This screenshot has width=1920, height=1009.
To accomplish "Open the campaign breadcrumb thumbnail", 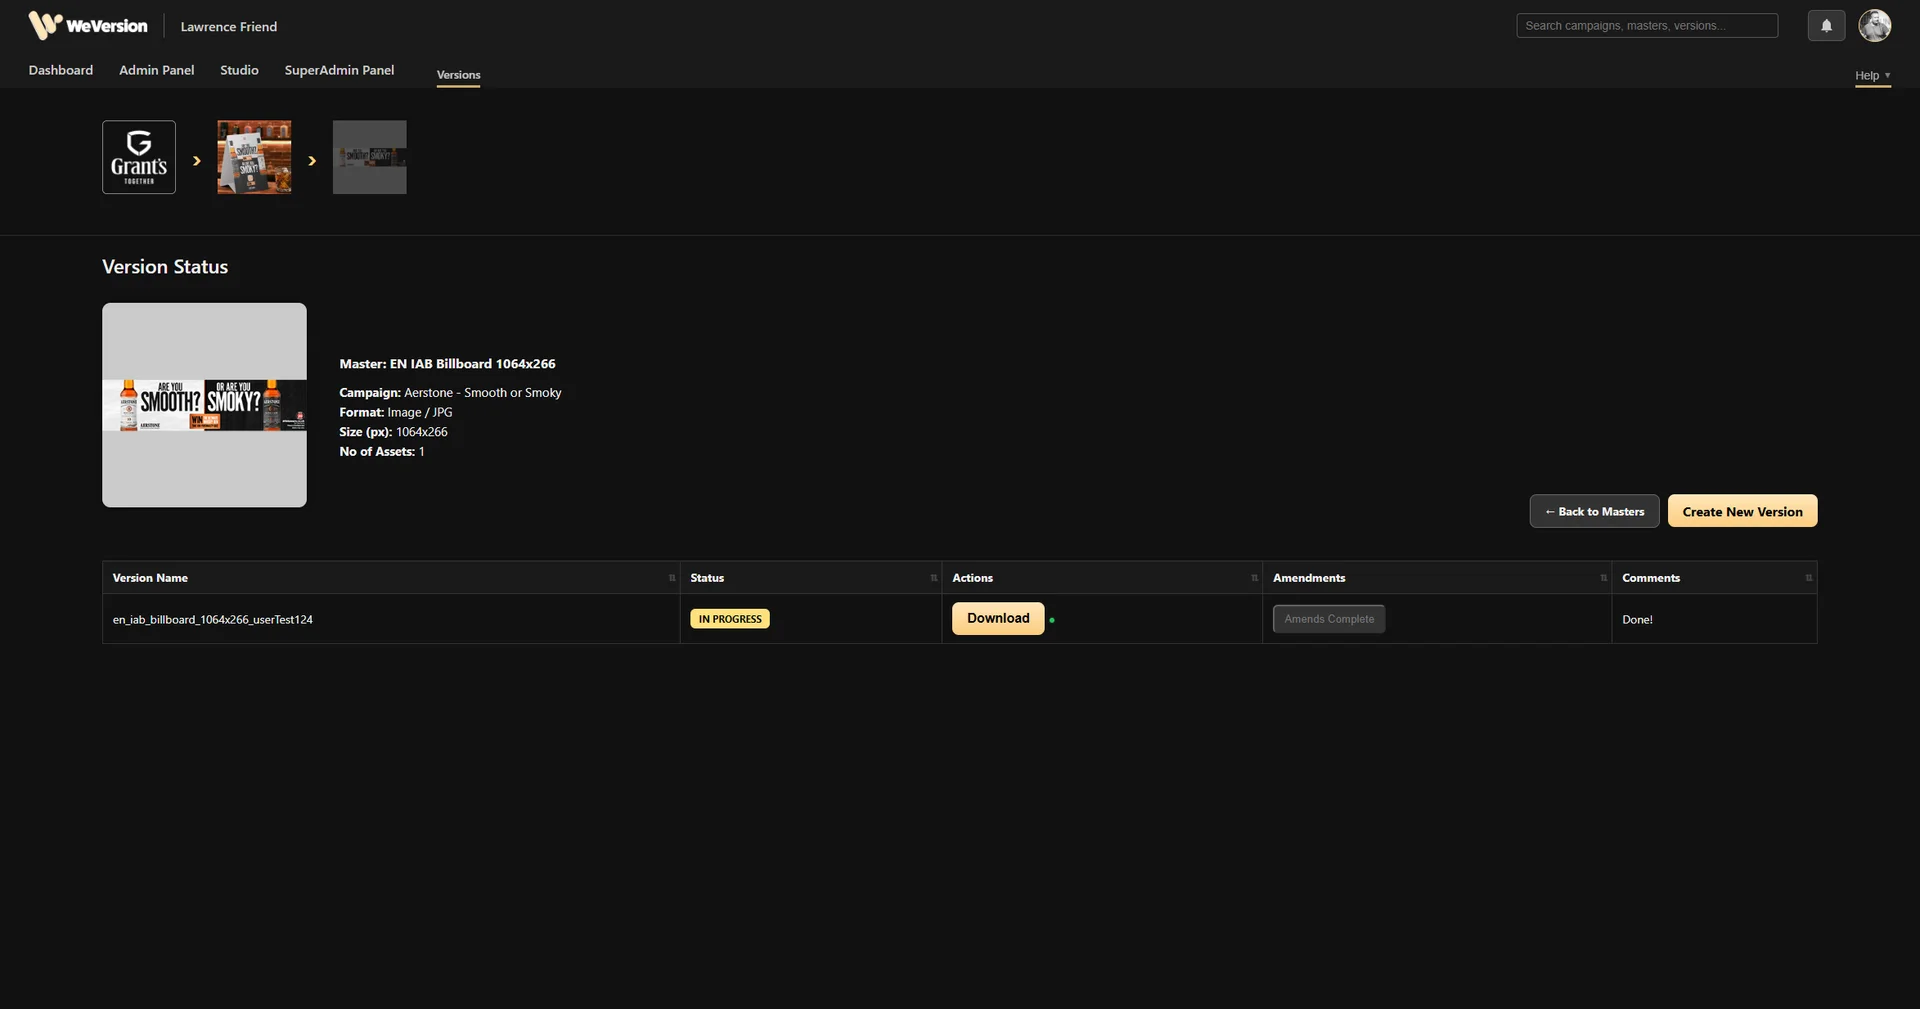I will pyautogui.click(x=254, y=157).
